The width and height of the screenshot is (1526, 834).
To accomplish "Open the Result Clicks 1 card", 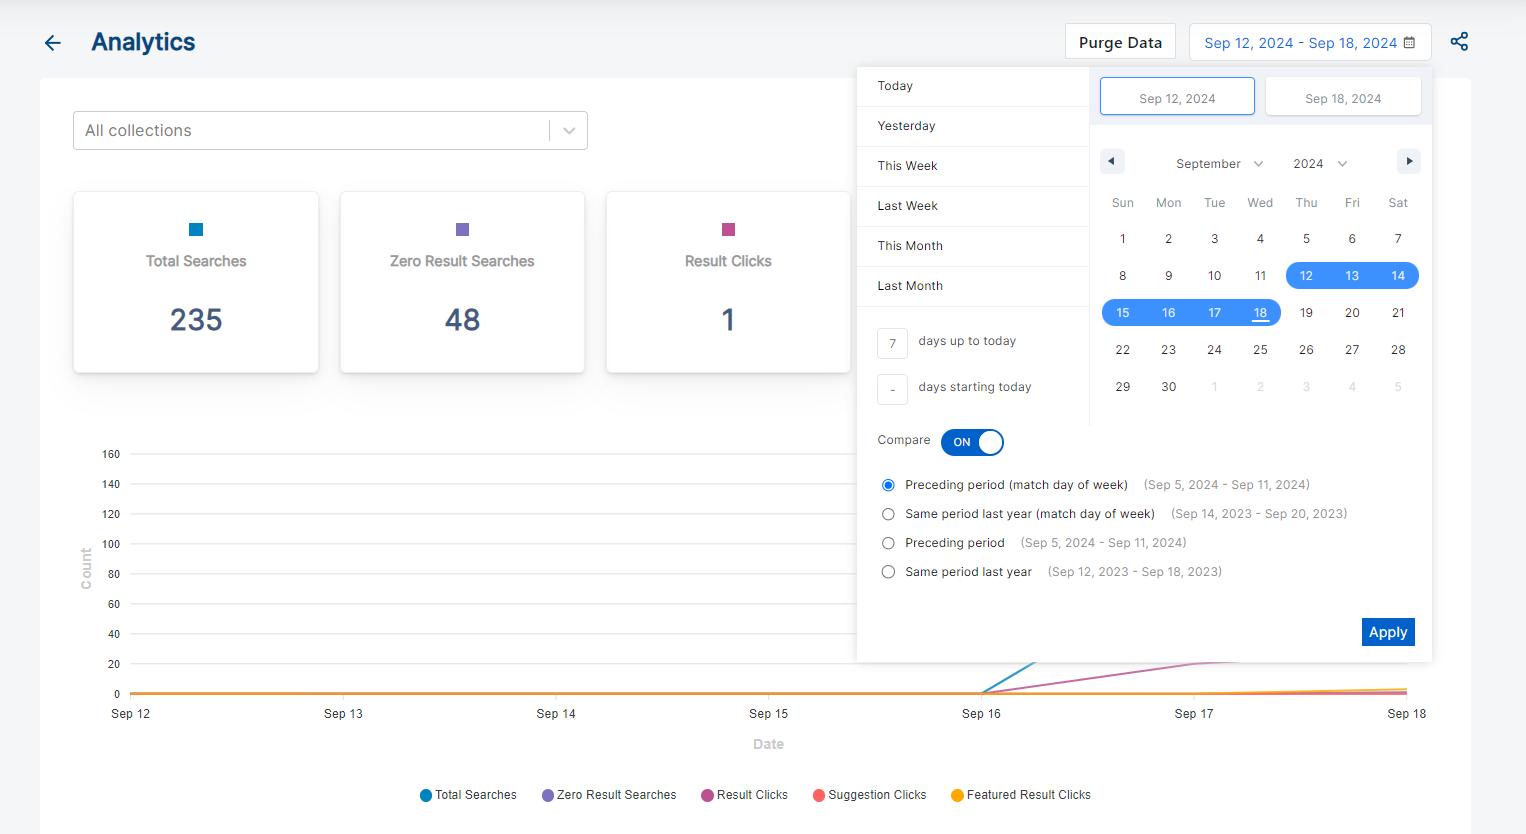I will tap(728, 282).
